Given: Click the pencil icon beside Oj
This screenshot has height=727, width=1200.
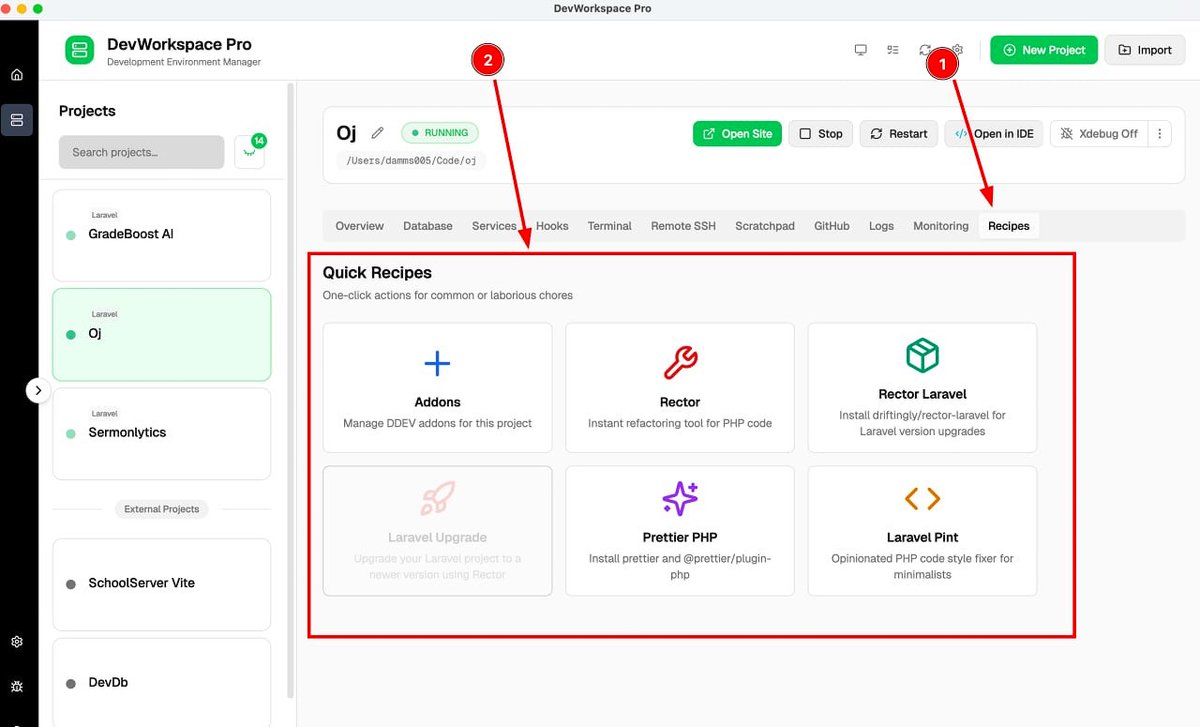Looking at the screenshot, I should [377, 133].
